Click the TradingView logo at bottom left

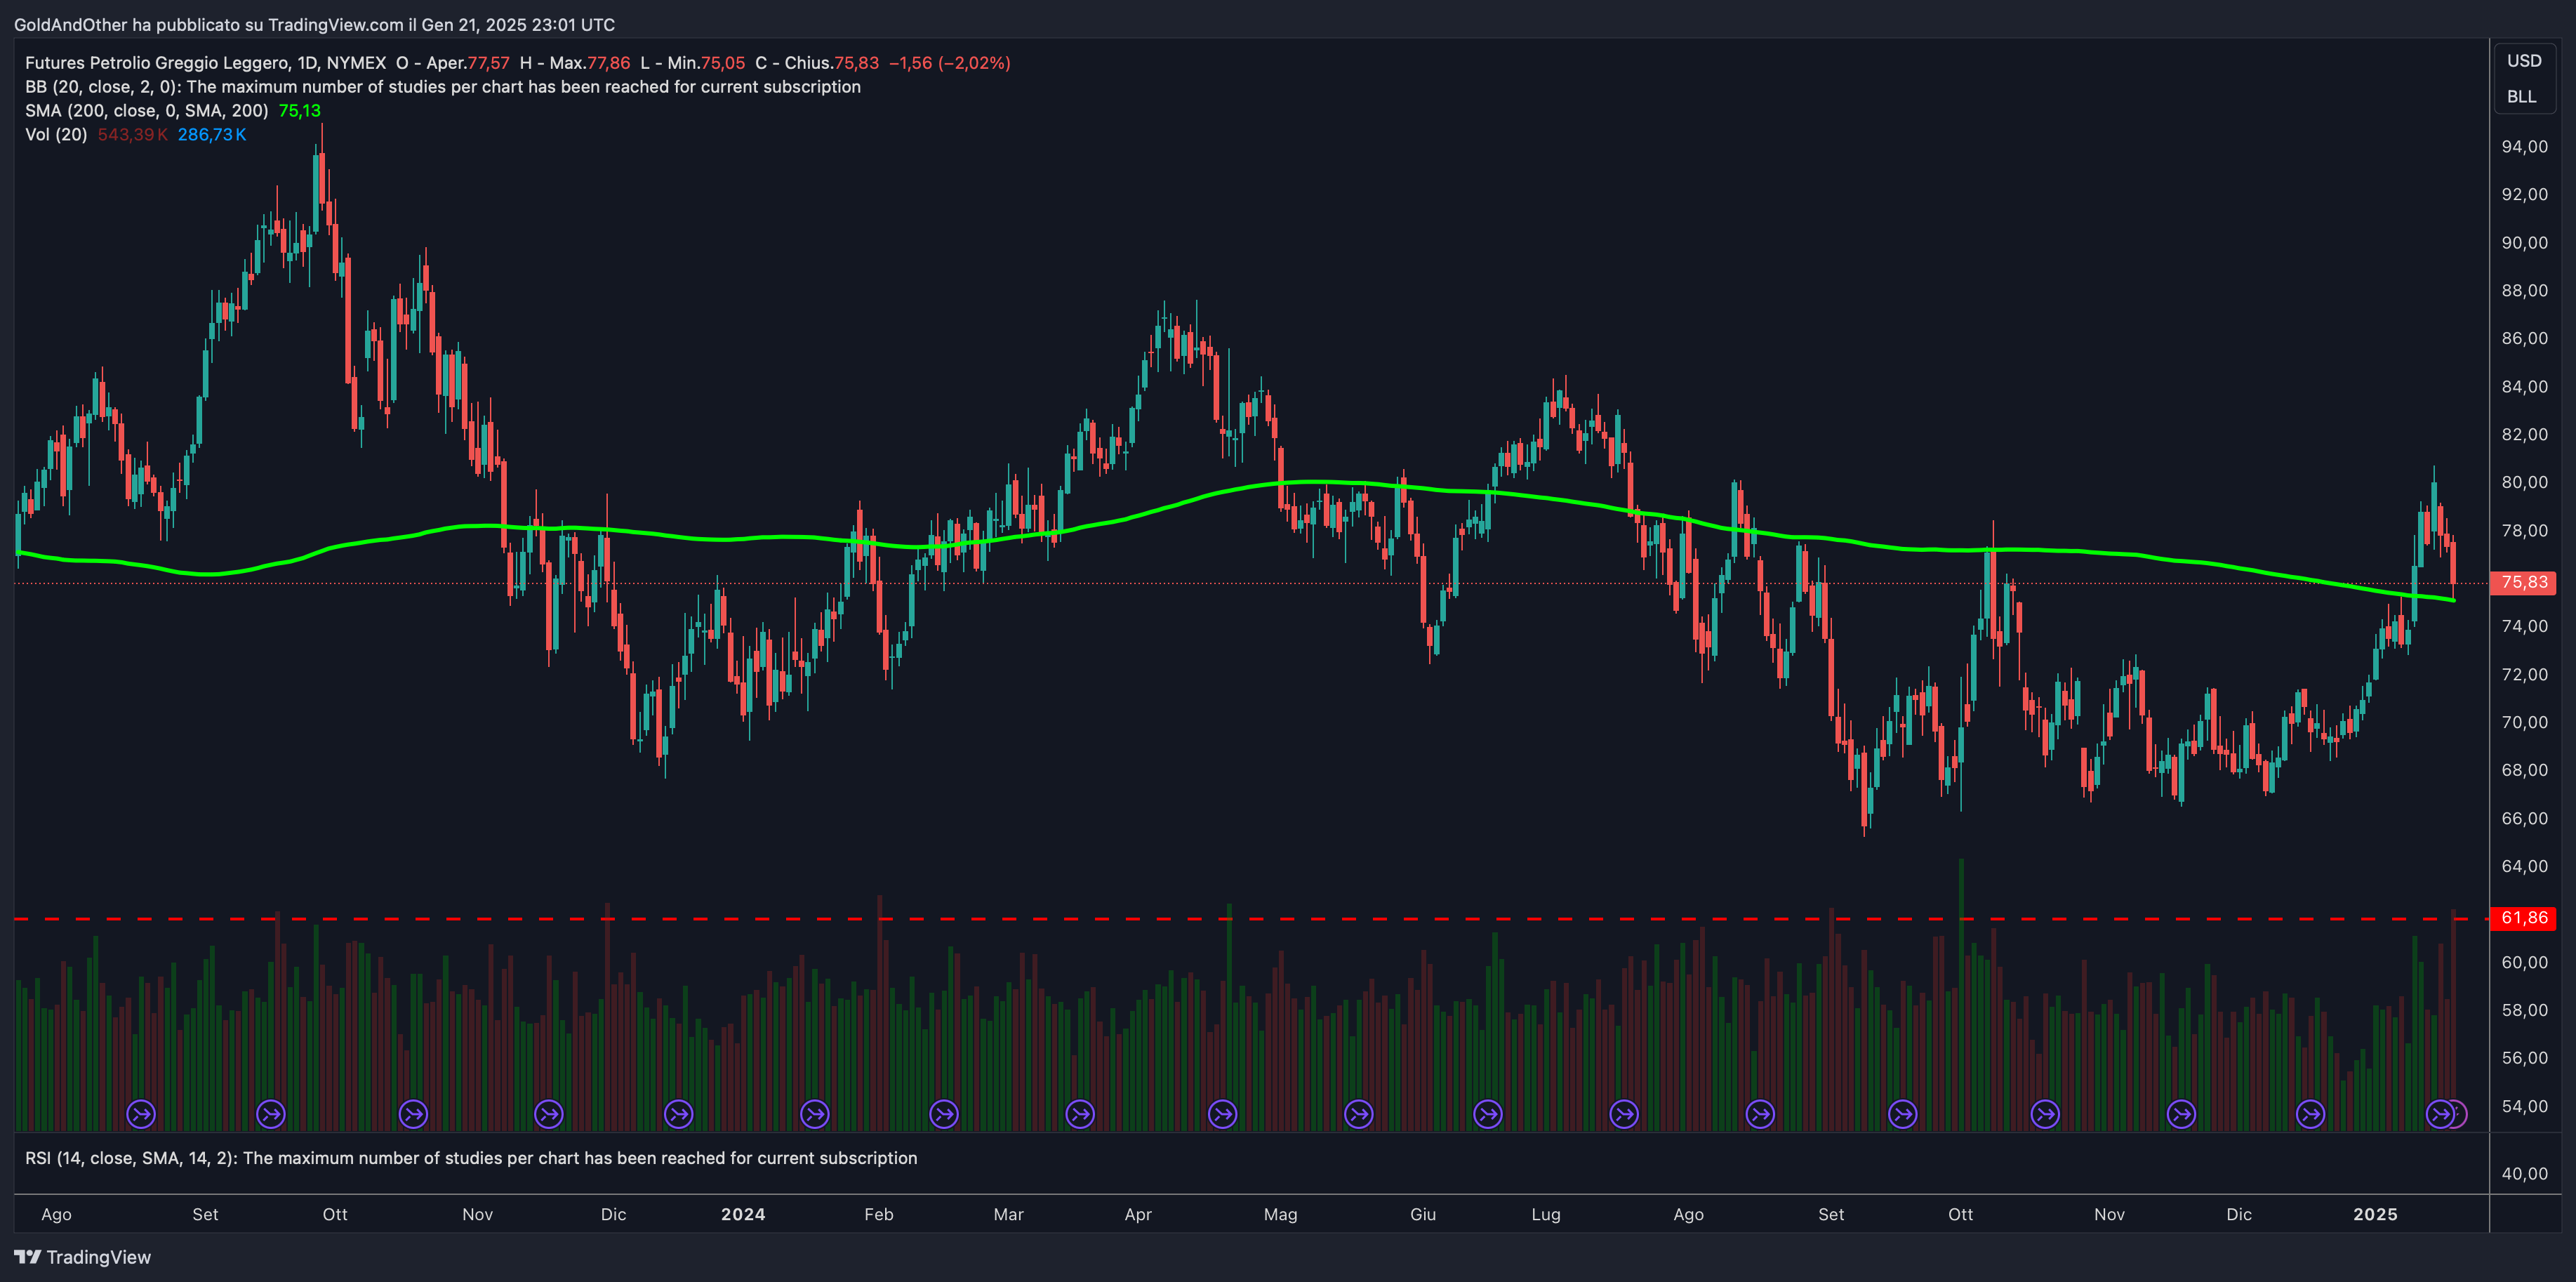point(83,1257)
